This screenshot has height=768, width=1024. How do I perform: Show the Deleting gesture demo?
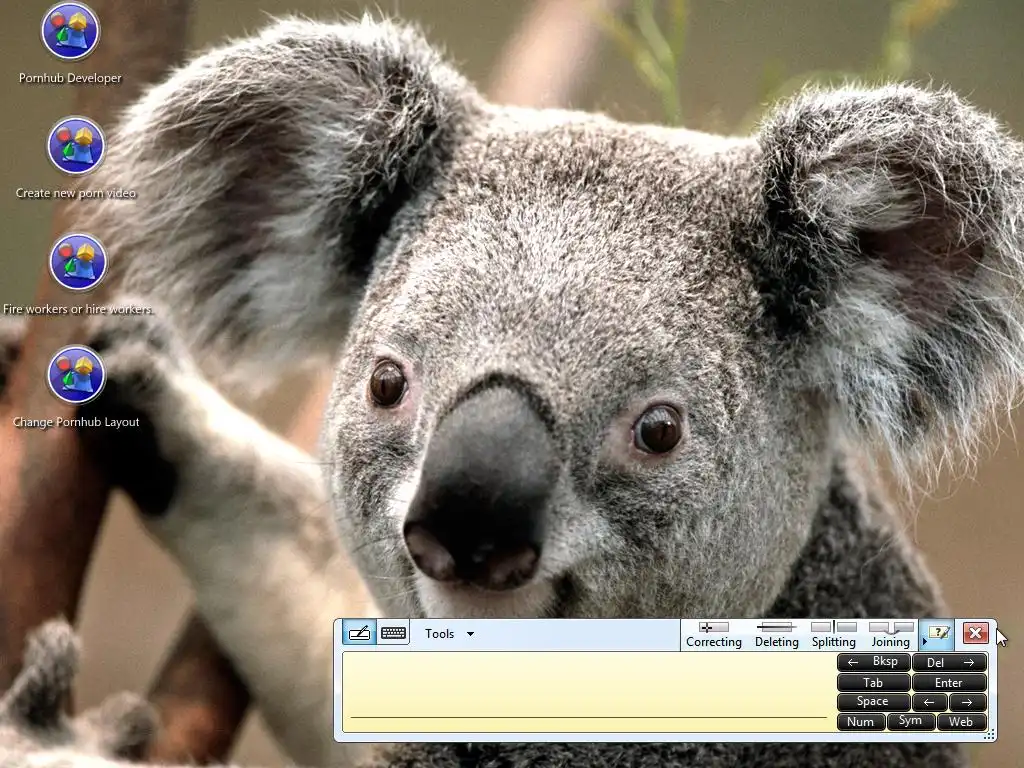point(776,635)
